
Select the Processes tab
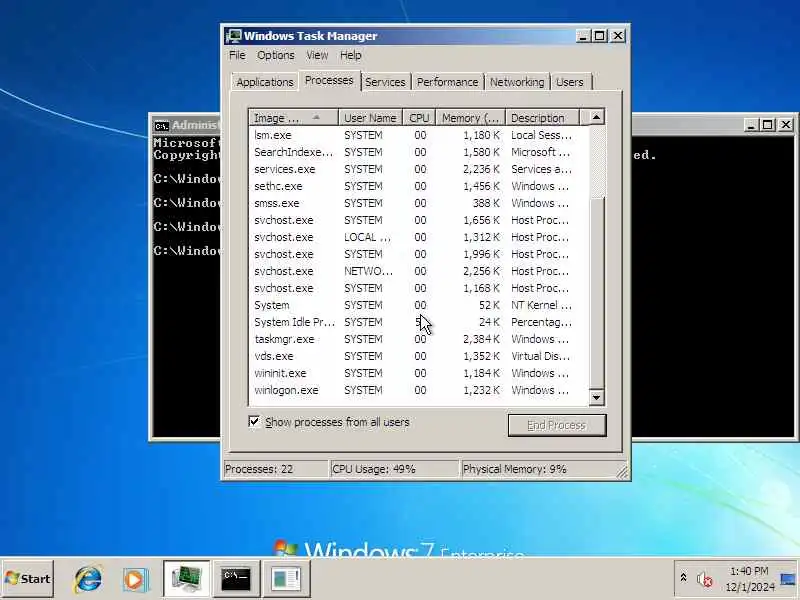329,81
